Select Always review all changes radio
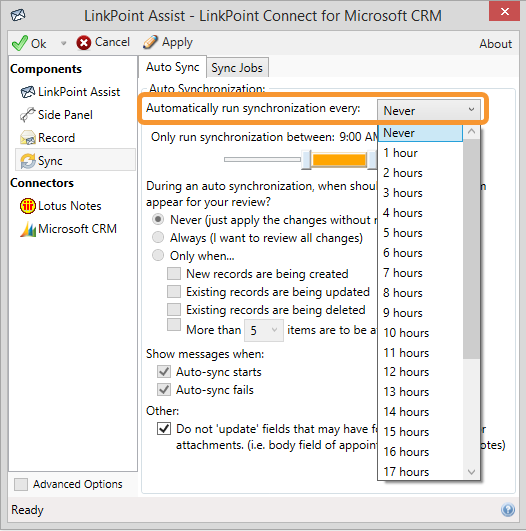 click(158, 237)
